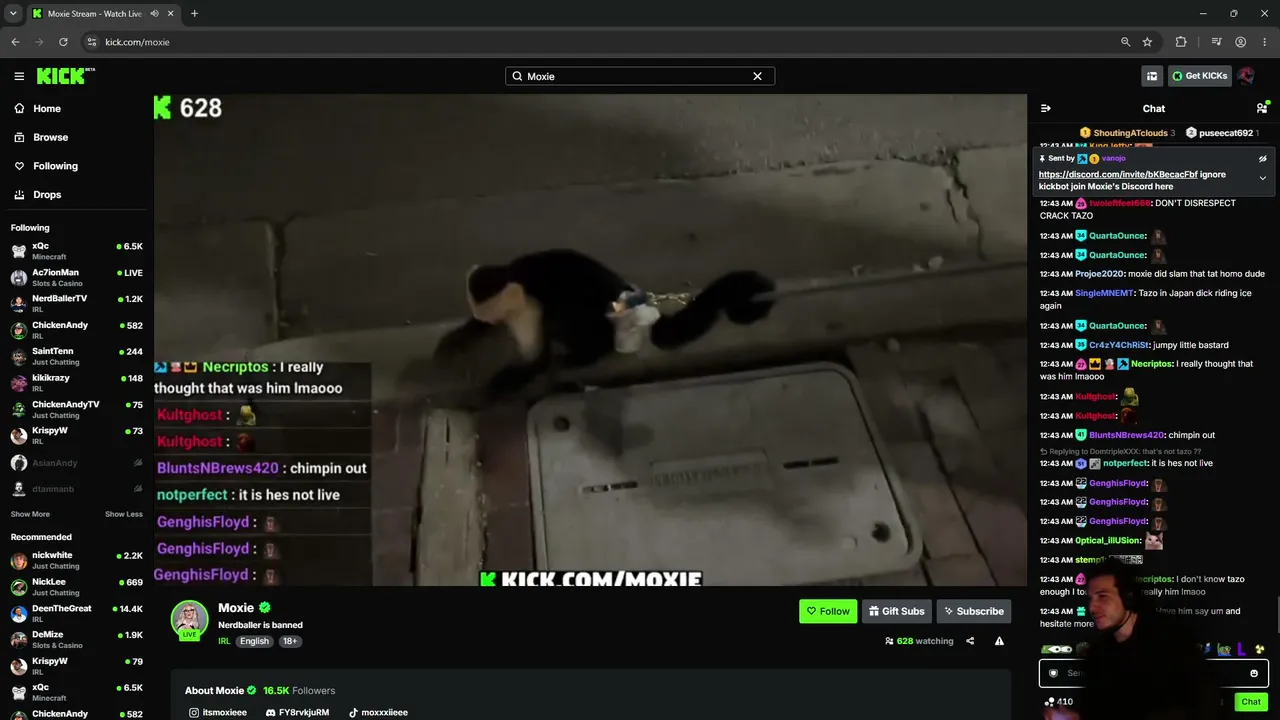The height and width of the screenshot is (720, 1280).
Task: Expand the pinned message chevron
Action: tap(1263, 178)
